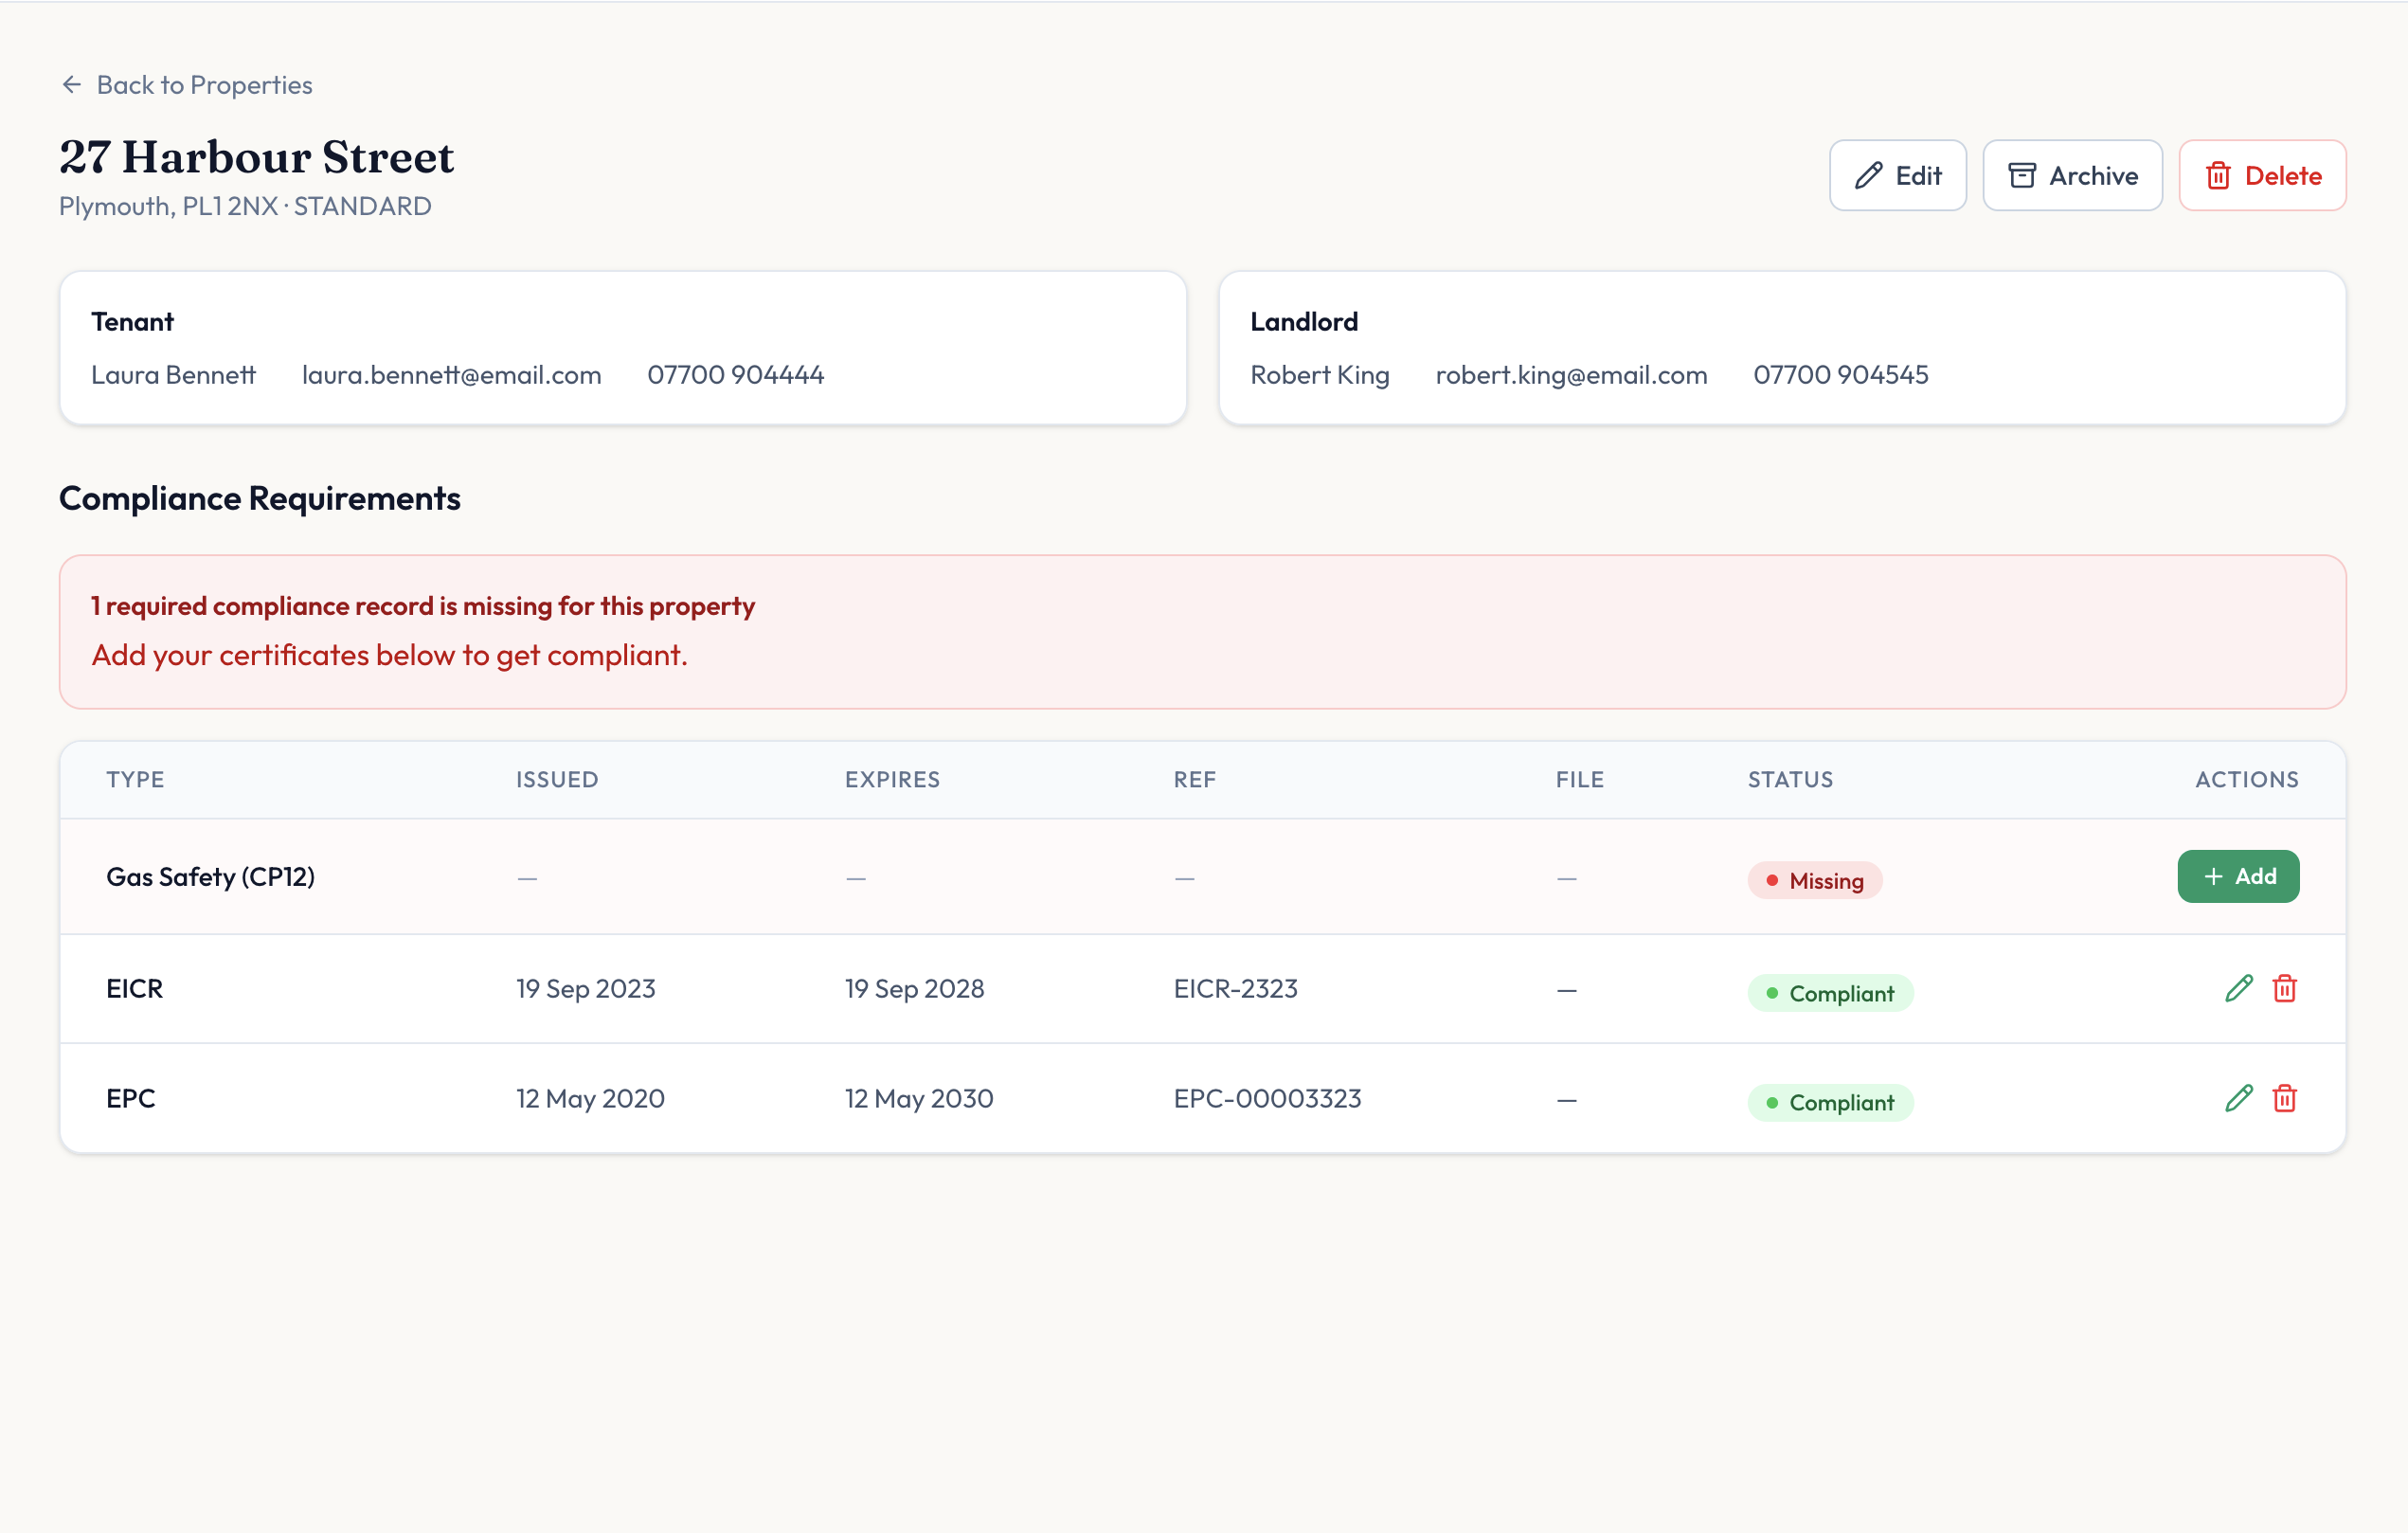
Task: Click the pencil edit icon for EICR row
Action: pos(2238,989)
